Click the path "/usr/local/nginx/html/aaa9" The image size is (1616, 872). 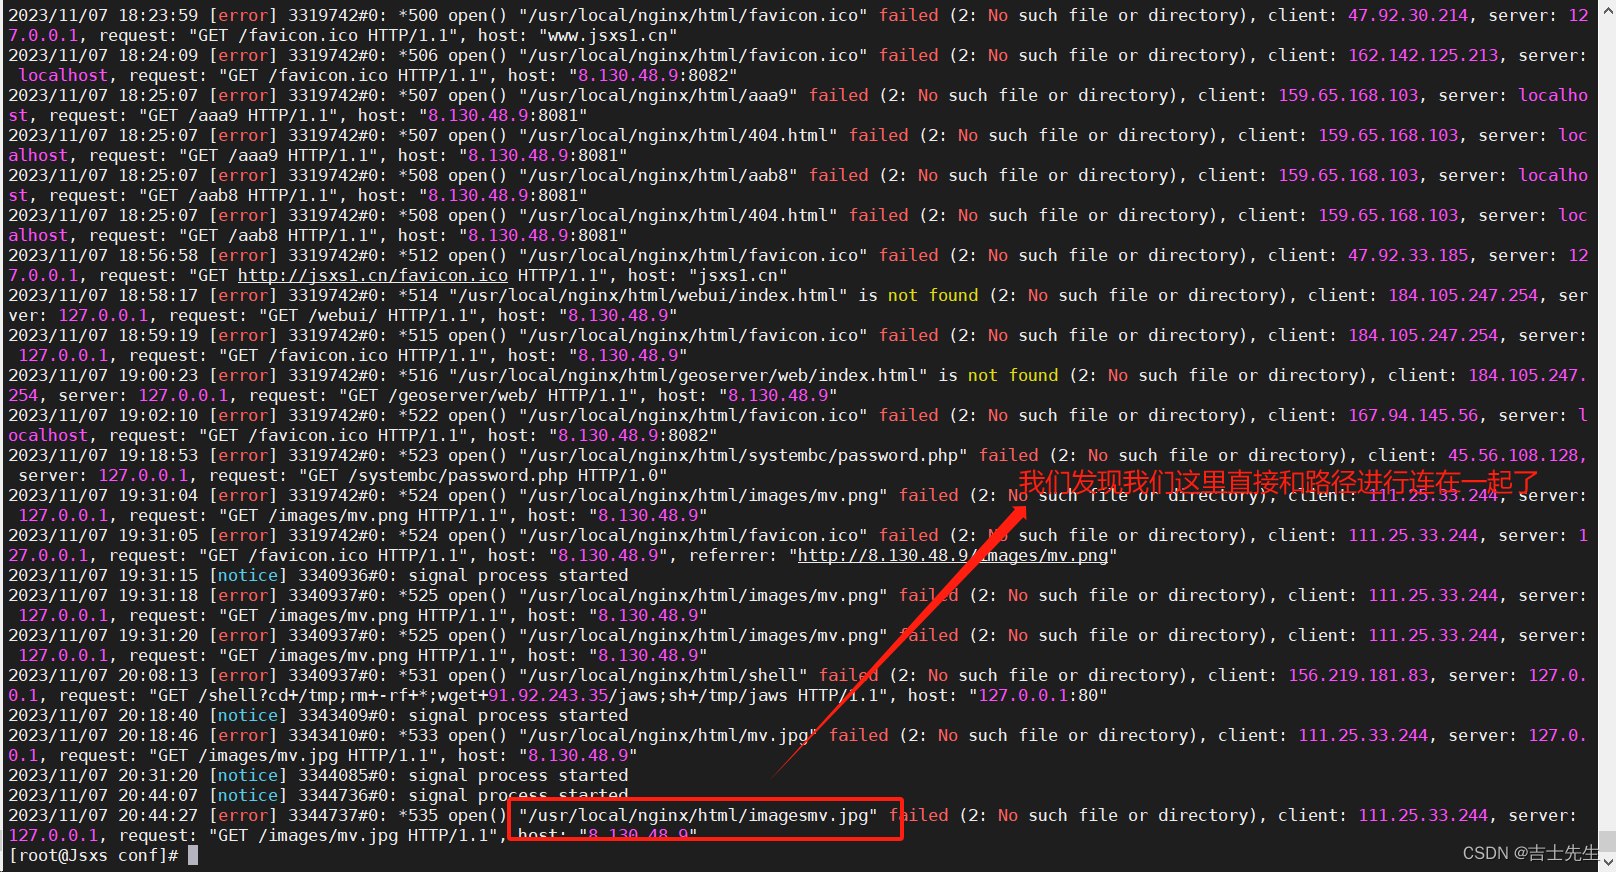[x=658, y=95]
